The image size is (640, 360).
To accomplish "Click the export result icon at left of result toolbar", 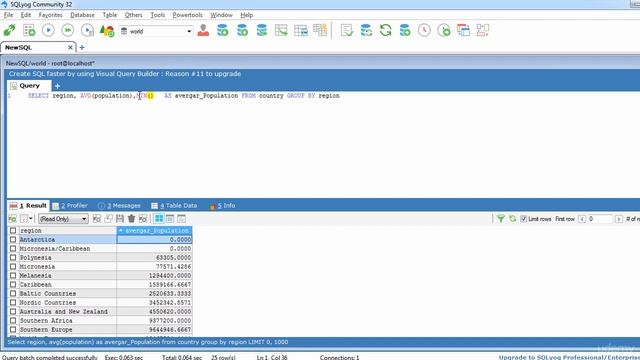I will pos(12,219).
